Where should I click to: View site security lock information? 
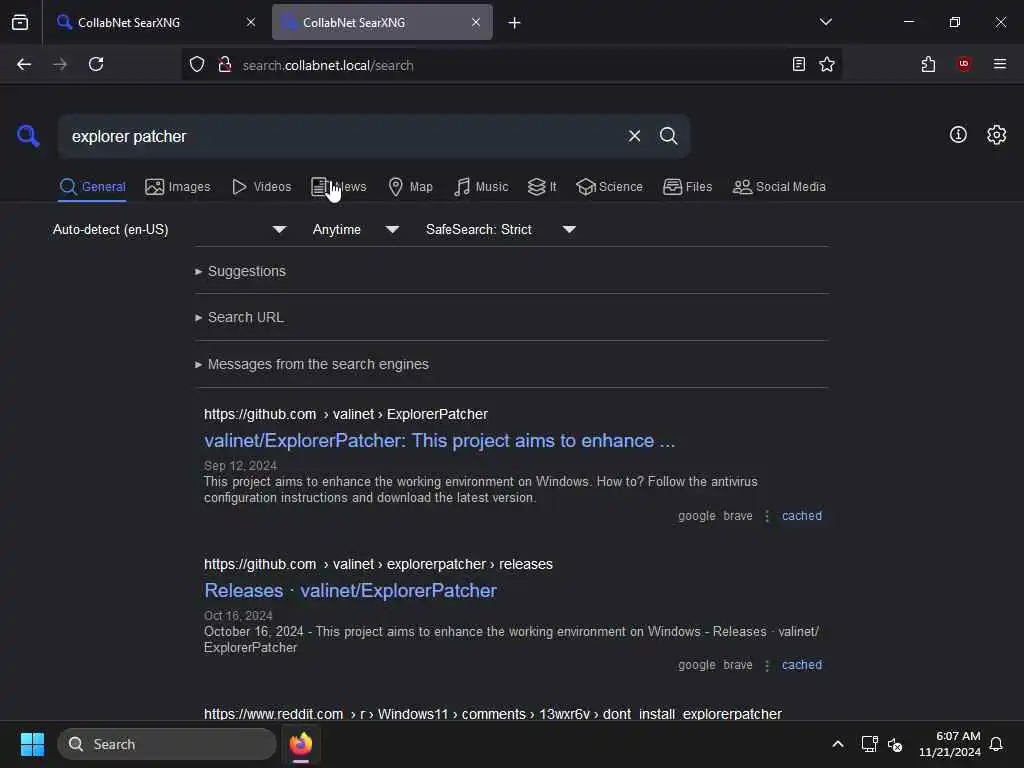coord(225,65)
